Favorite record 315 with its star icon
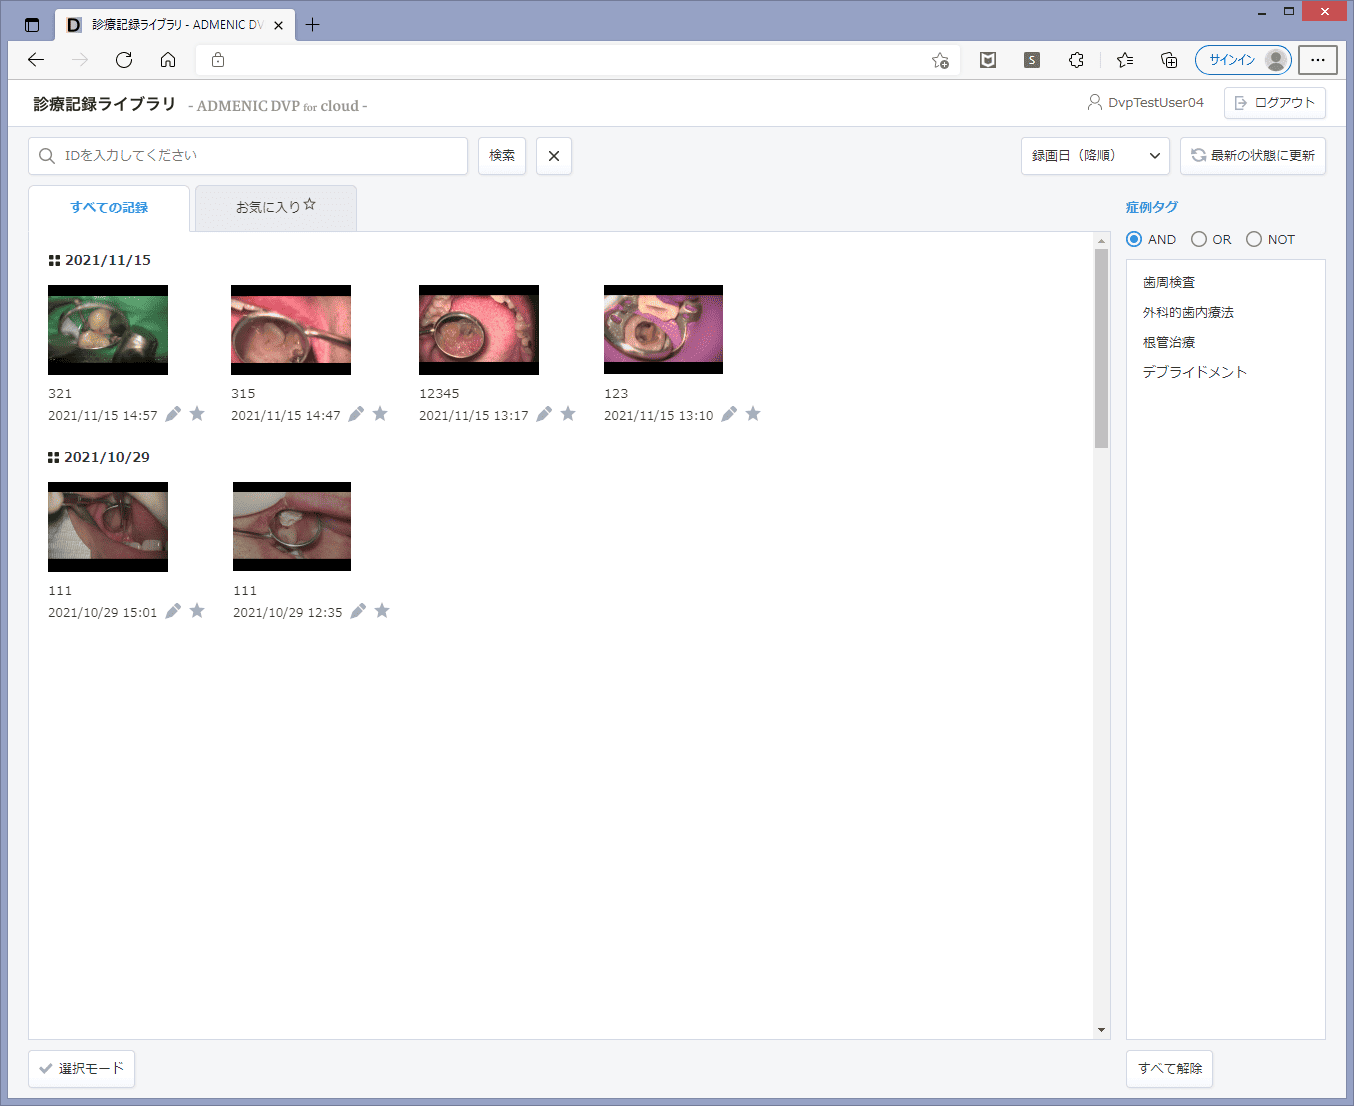1354x1106 pixels. click(380, 414)
